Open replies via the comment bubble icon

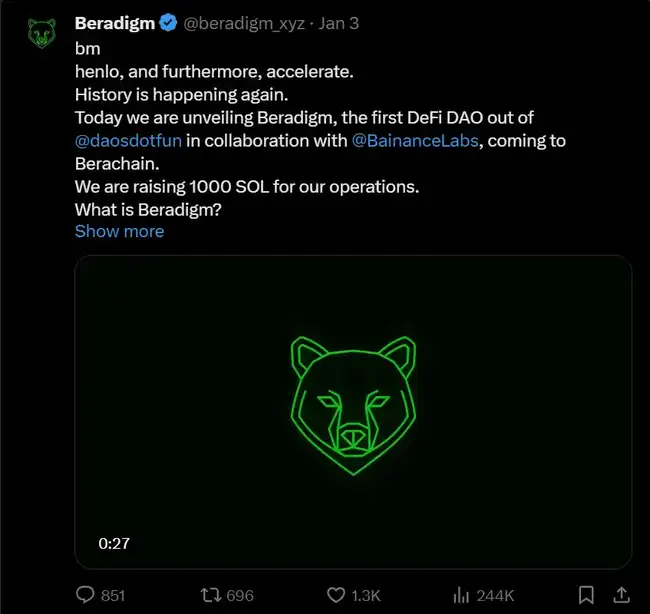(86, 595)
